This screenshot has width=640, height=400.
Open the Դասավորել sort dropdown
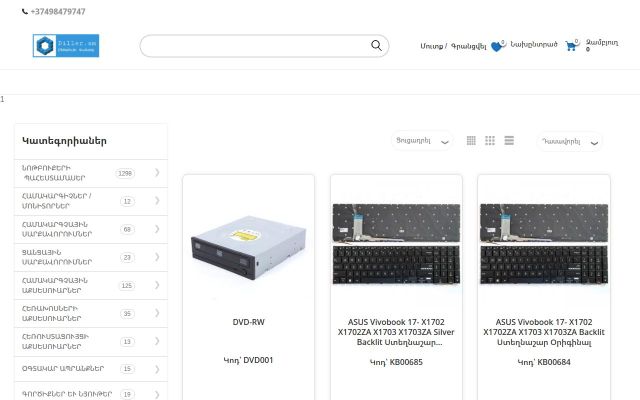[569, 142]
